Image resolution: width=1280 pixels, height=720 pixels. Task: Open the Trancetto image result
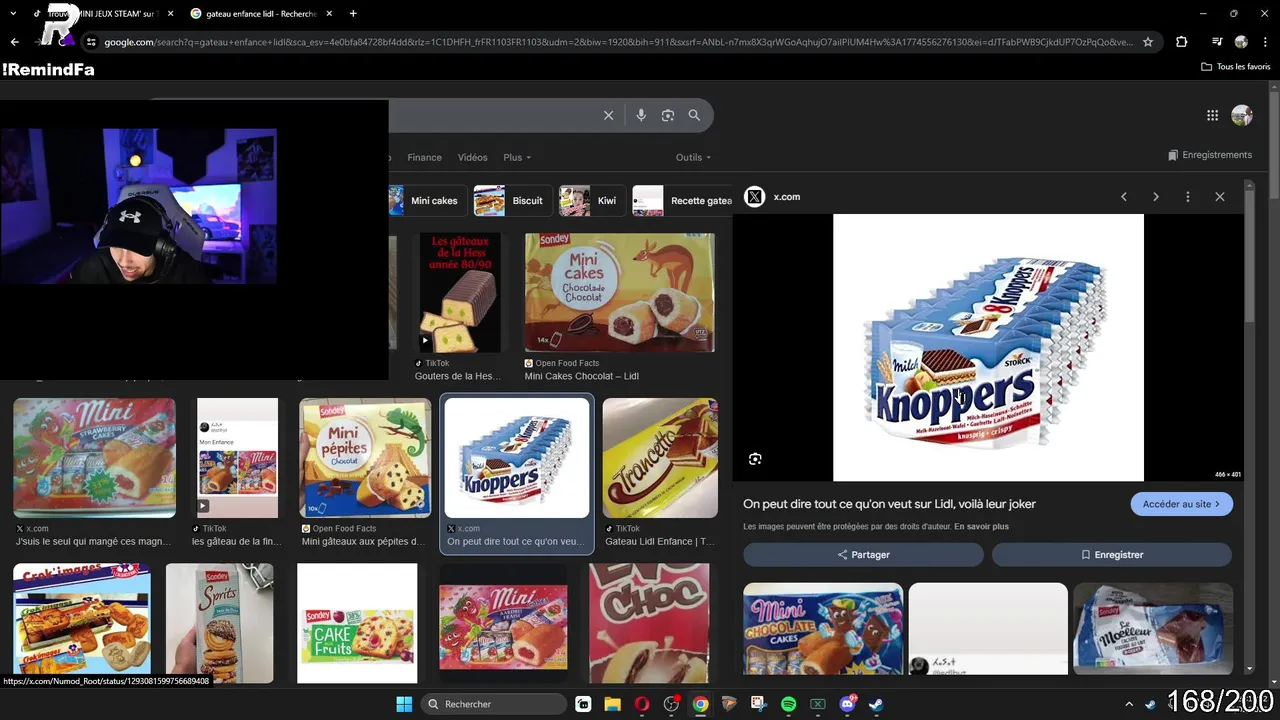(660, 458)
